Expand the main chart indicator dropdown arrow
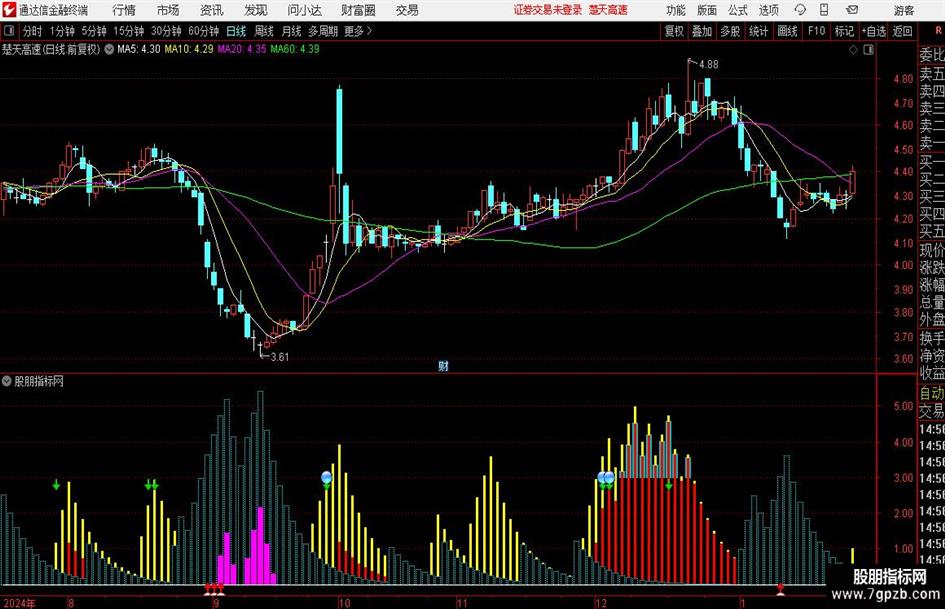The height and width of the screenshot is (609, 945). 109,49
